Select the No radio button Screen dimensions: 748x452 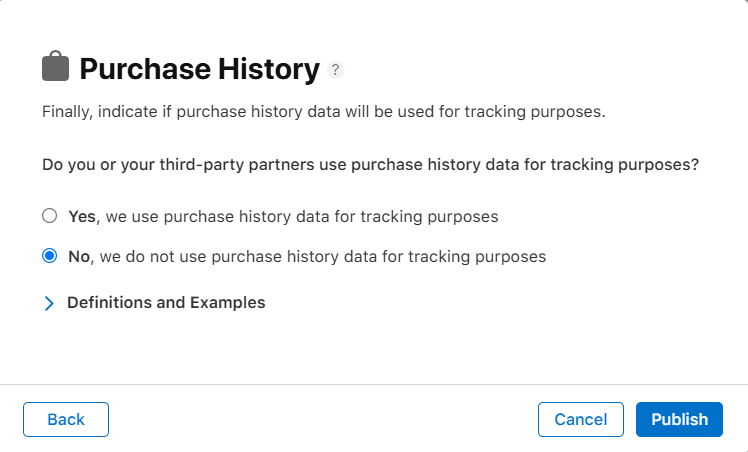click(x=49, y=256)
